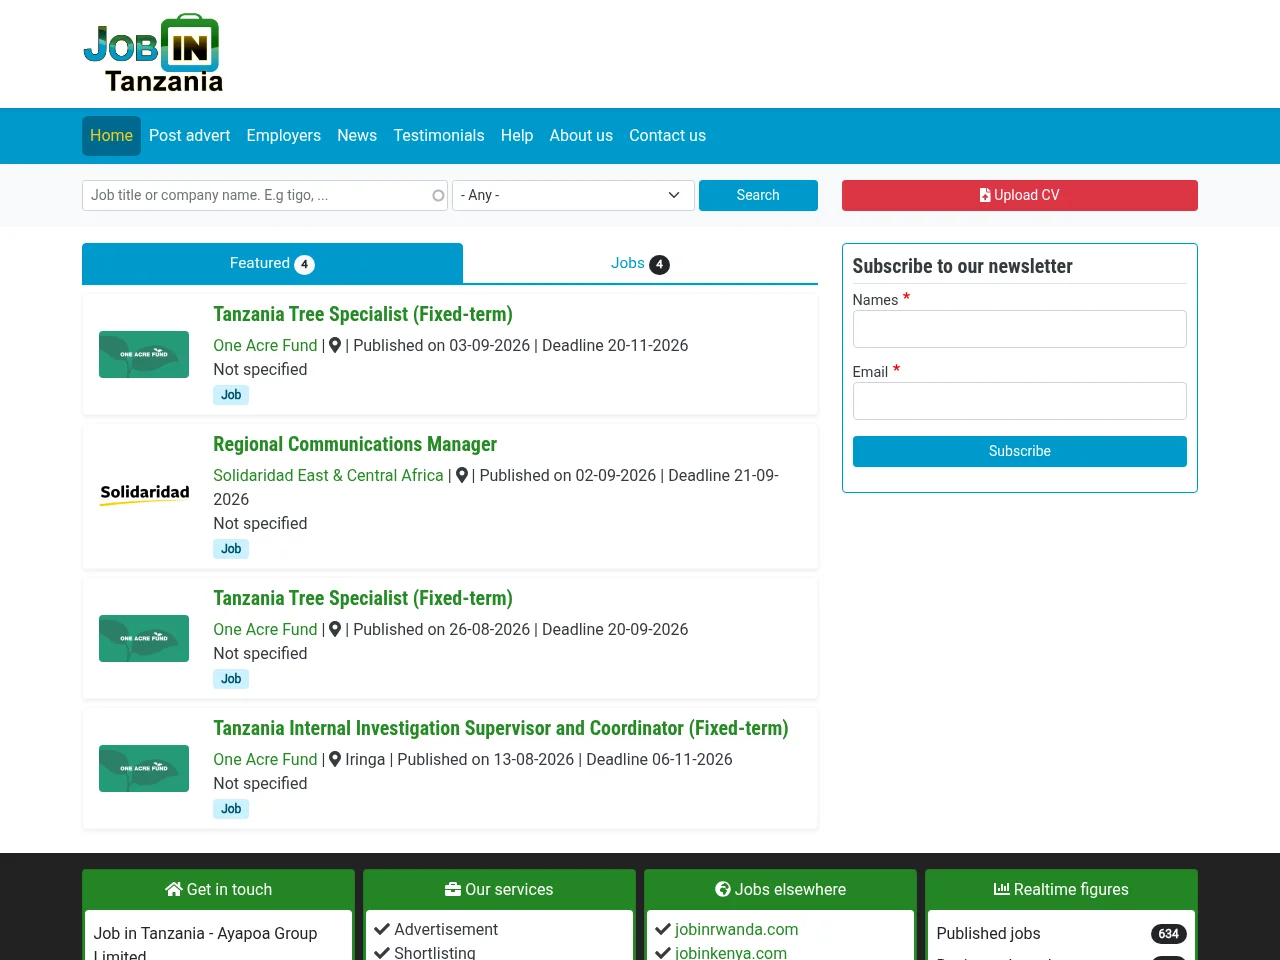Open the Help menu item
Viewport: 1280px width, 960px height.
click(517, 136)
